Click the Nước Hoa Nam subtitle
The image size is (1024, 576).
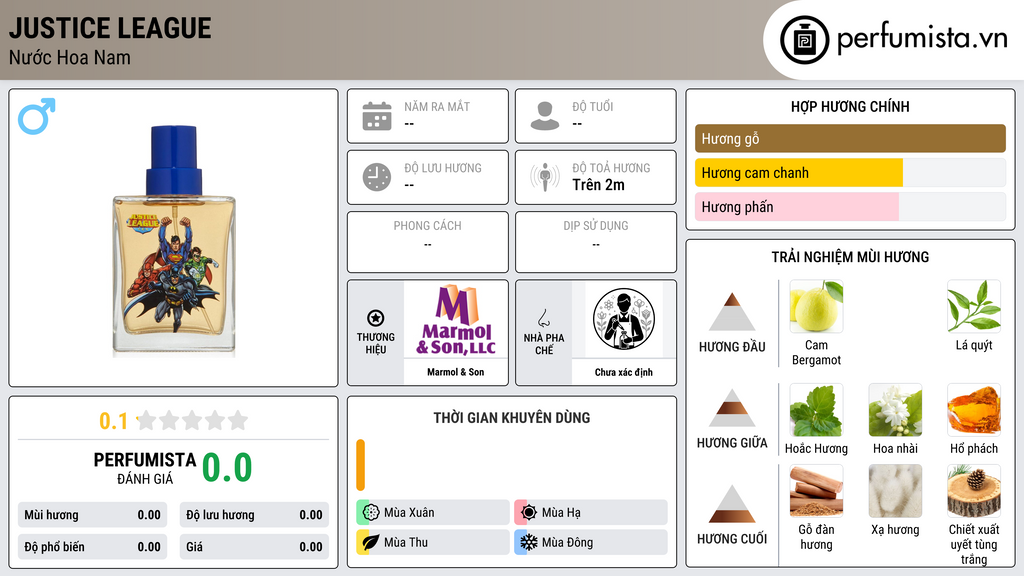pos(70,57)
